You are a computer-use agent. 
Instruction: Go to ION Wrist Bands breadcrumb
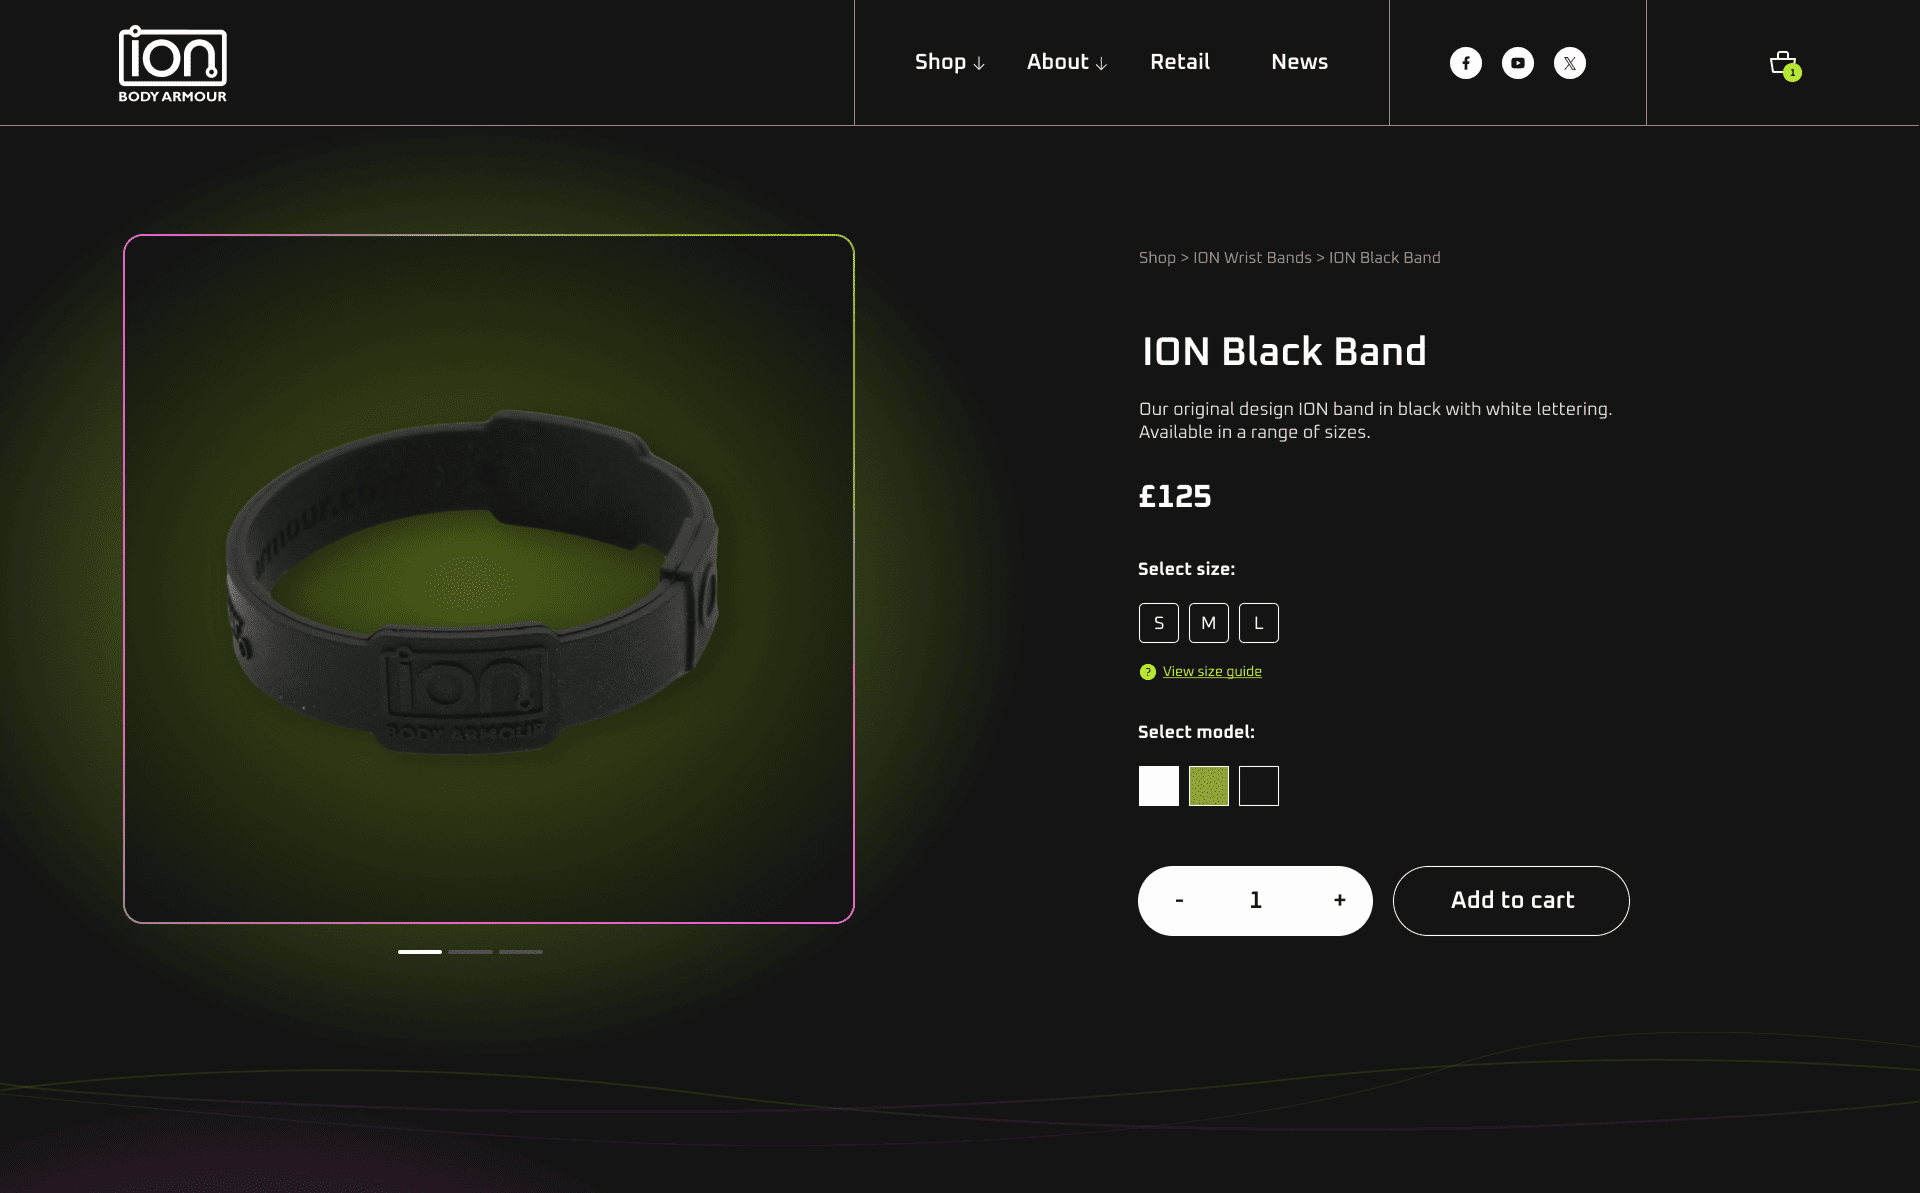click(1252, 258)
